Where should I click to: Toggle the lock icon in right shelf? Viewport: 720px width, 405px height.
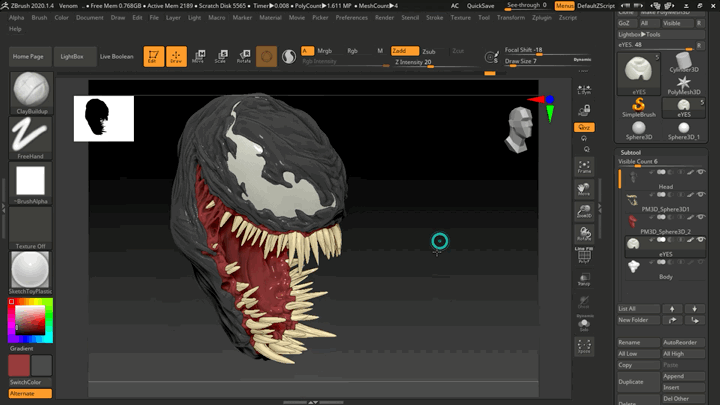tap(584, 110)
